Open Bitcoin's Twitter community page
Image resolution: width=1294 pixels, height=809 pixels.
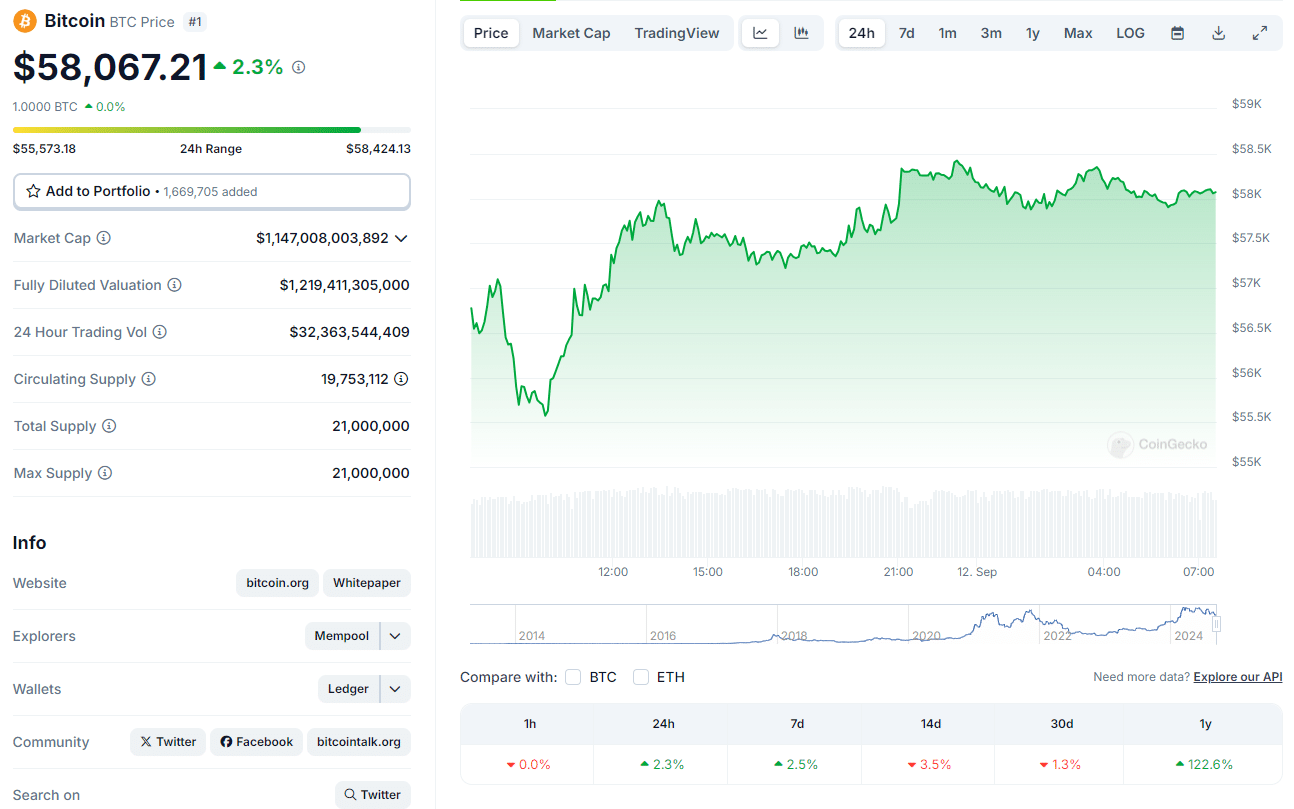167,741
